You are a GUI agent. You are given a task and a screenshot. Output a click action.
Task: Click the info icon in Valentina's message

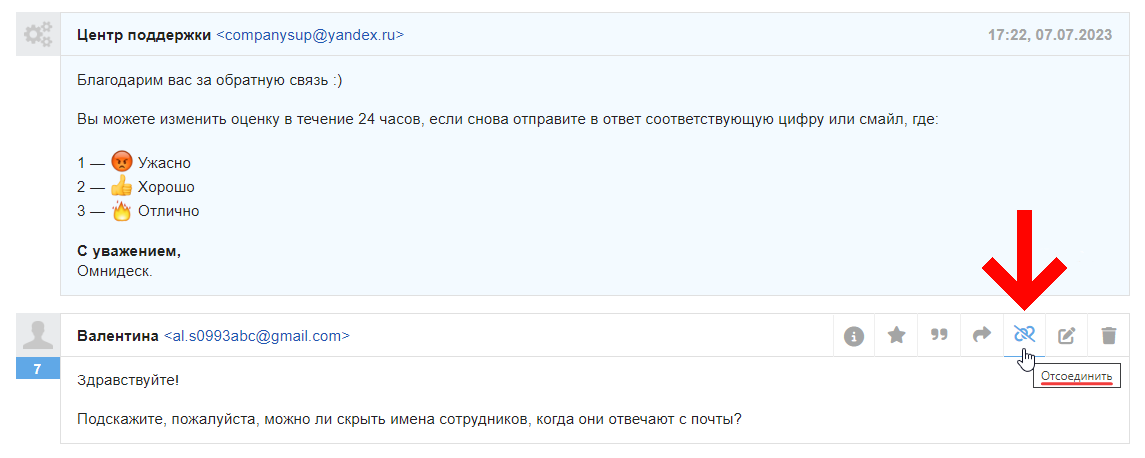[x=854, y=336]
